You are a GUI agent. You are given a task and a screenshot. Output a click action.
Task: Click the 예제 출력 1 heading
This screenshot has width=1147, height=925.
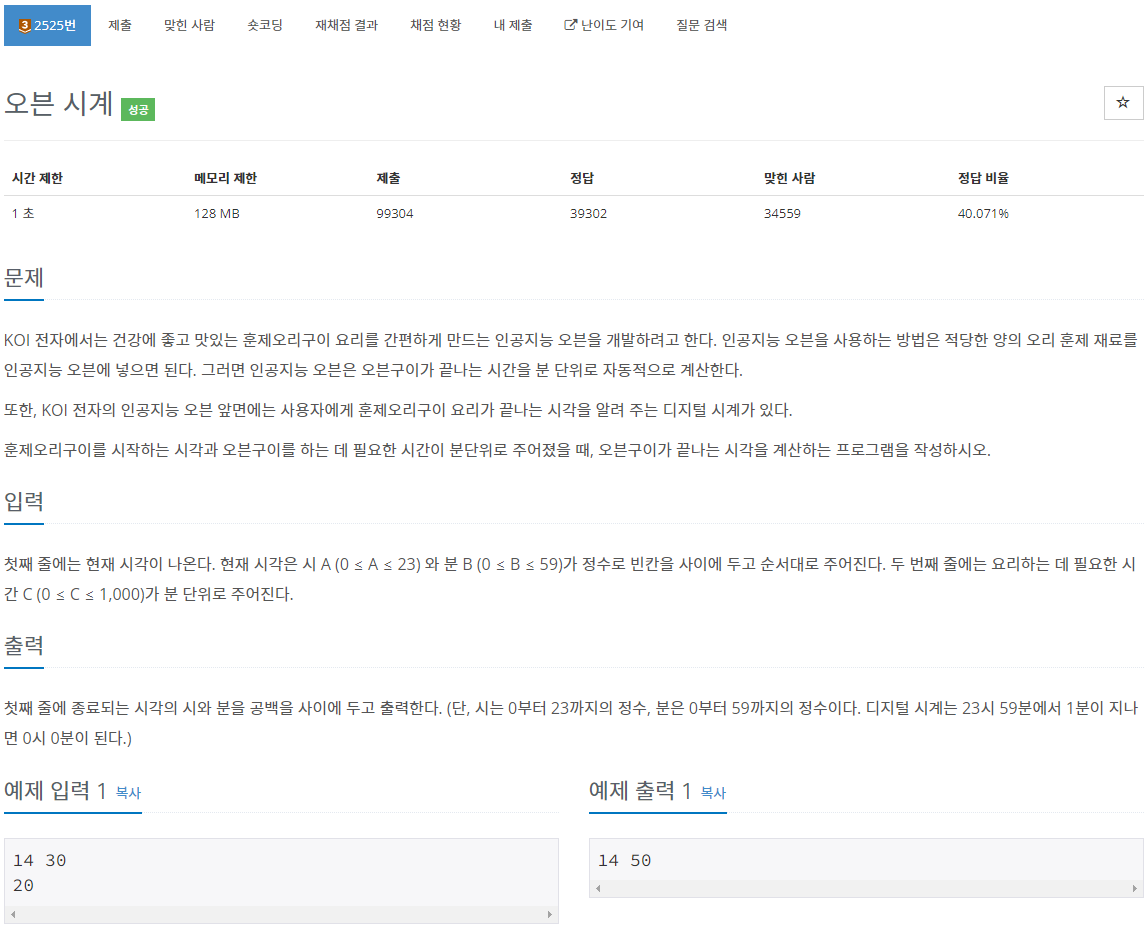click(x=640, y=790)
